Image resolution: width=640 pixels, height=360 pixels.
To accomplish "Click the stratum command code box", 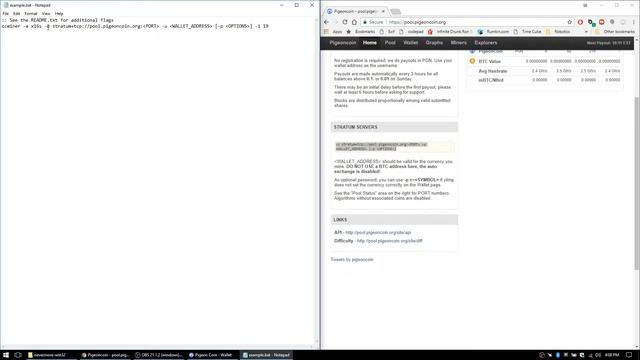I will pyautogui.click(x=394, y=147).
